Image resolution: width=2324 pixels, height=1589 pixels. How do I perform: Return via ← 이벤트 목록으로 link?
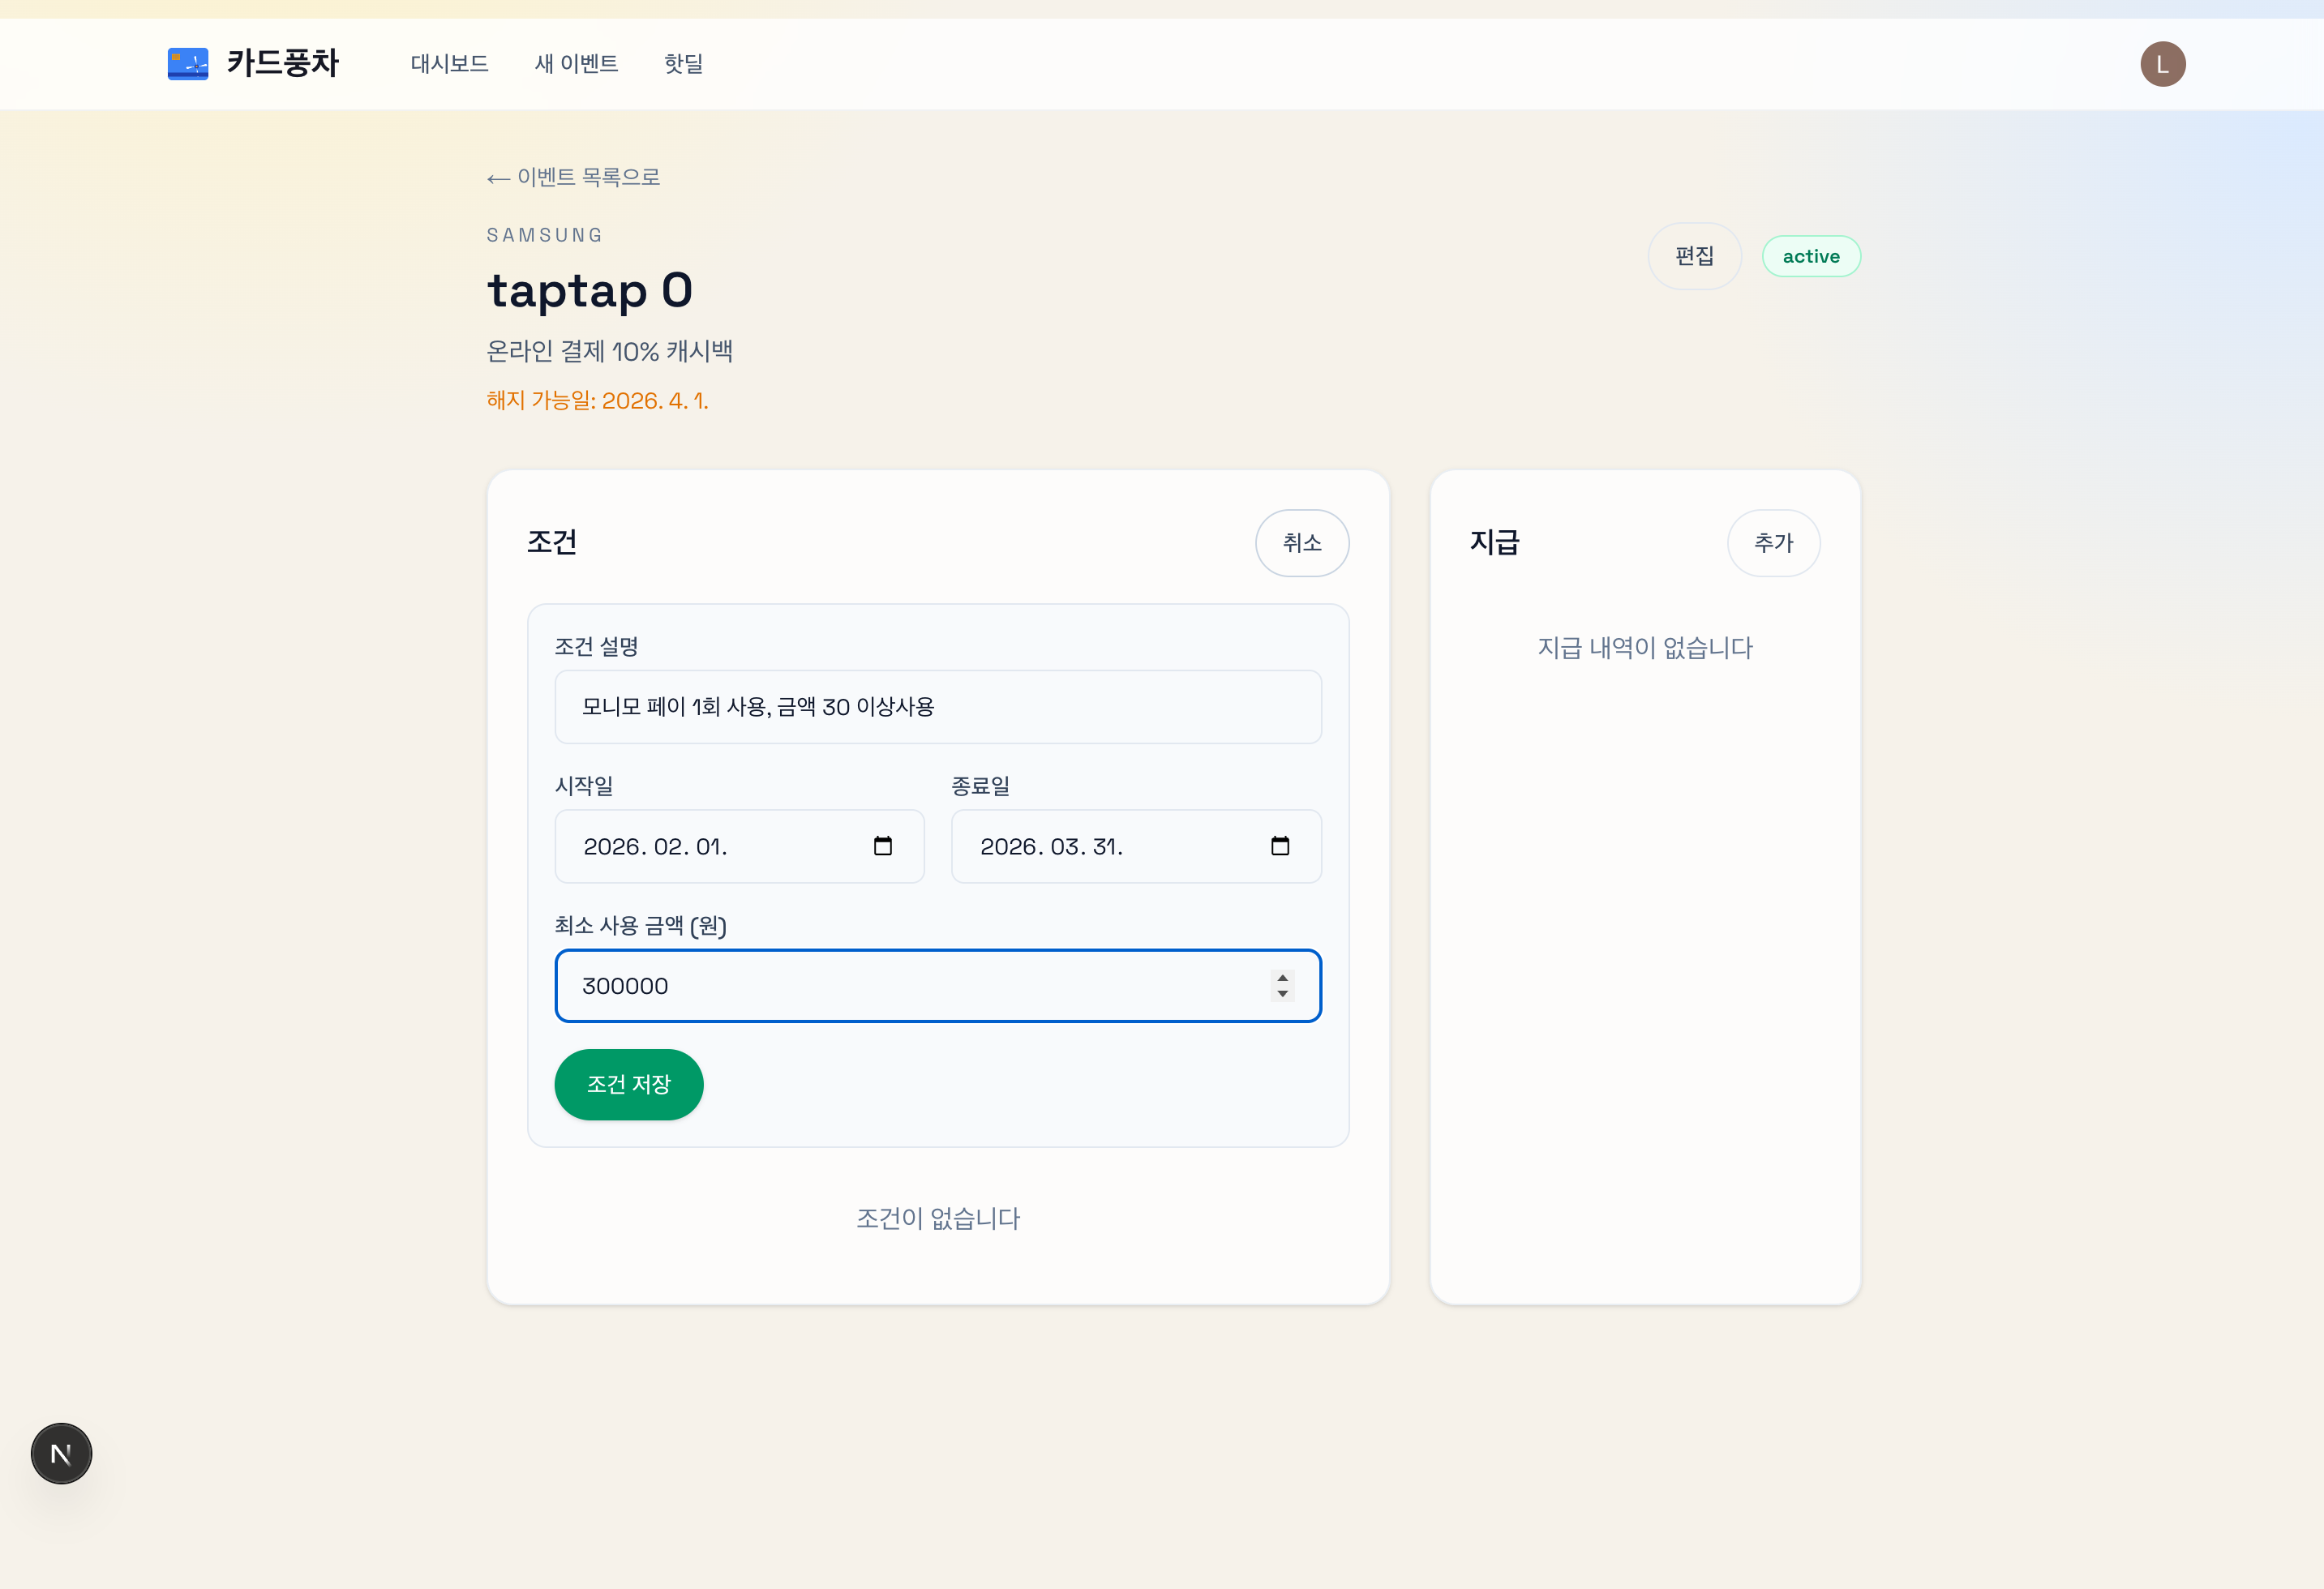573,177
